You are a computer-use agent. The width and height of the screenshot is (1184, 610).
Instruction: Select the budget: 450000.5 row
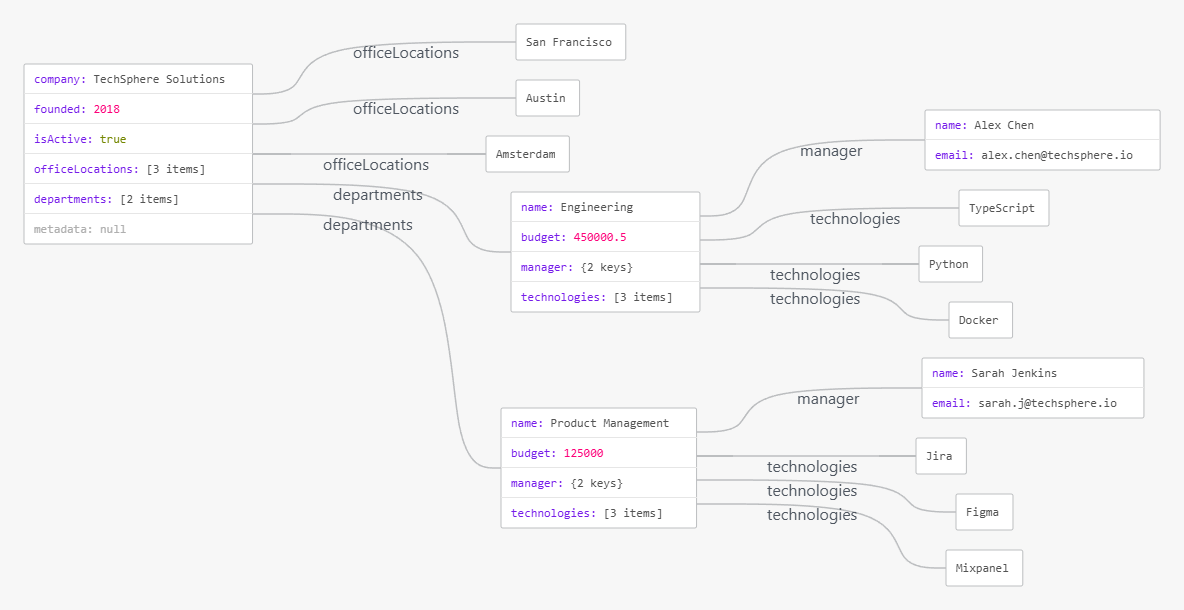pos(606,237)
